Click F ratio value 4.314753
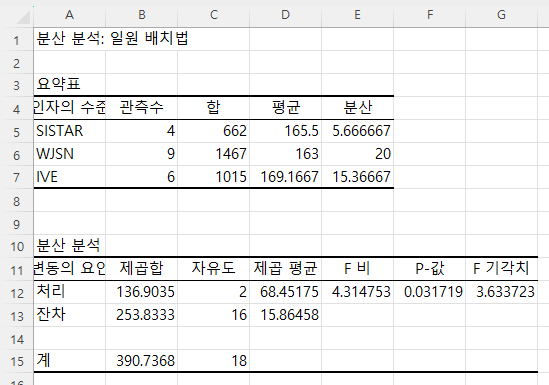The image size is (549, 385). (x=357, y=292)
